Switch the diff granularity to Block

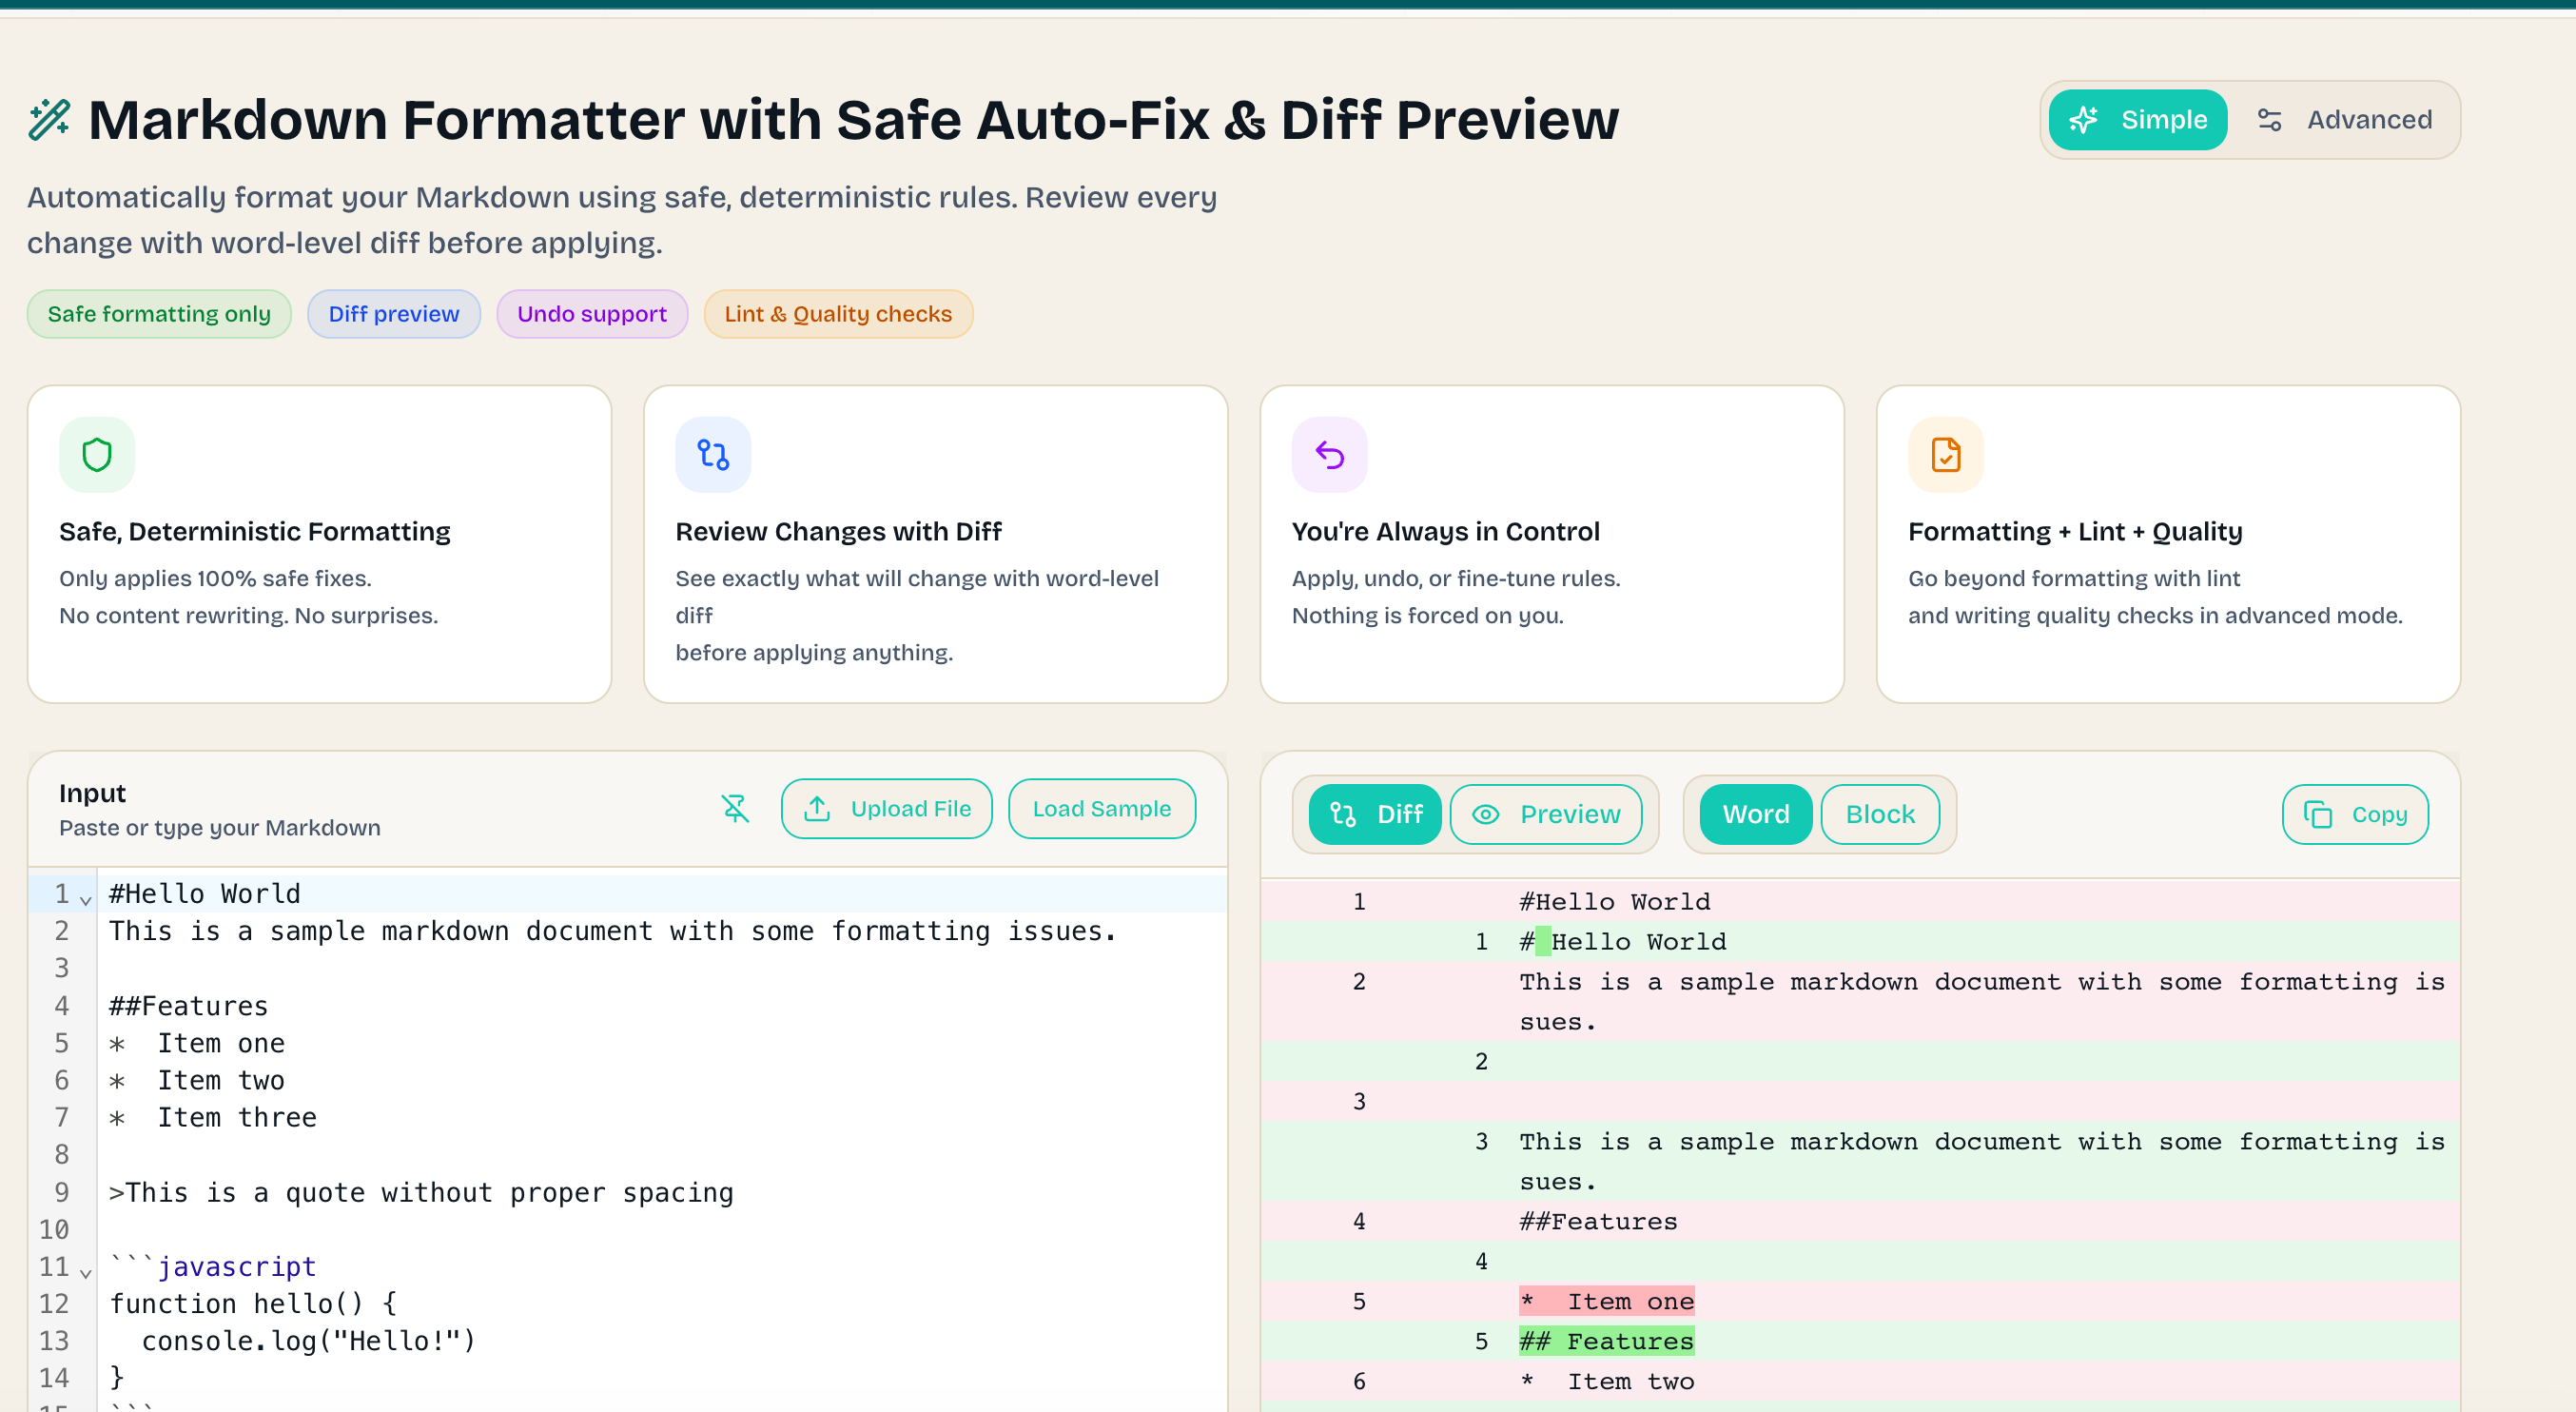(1879, 814)
